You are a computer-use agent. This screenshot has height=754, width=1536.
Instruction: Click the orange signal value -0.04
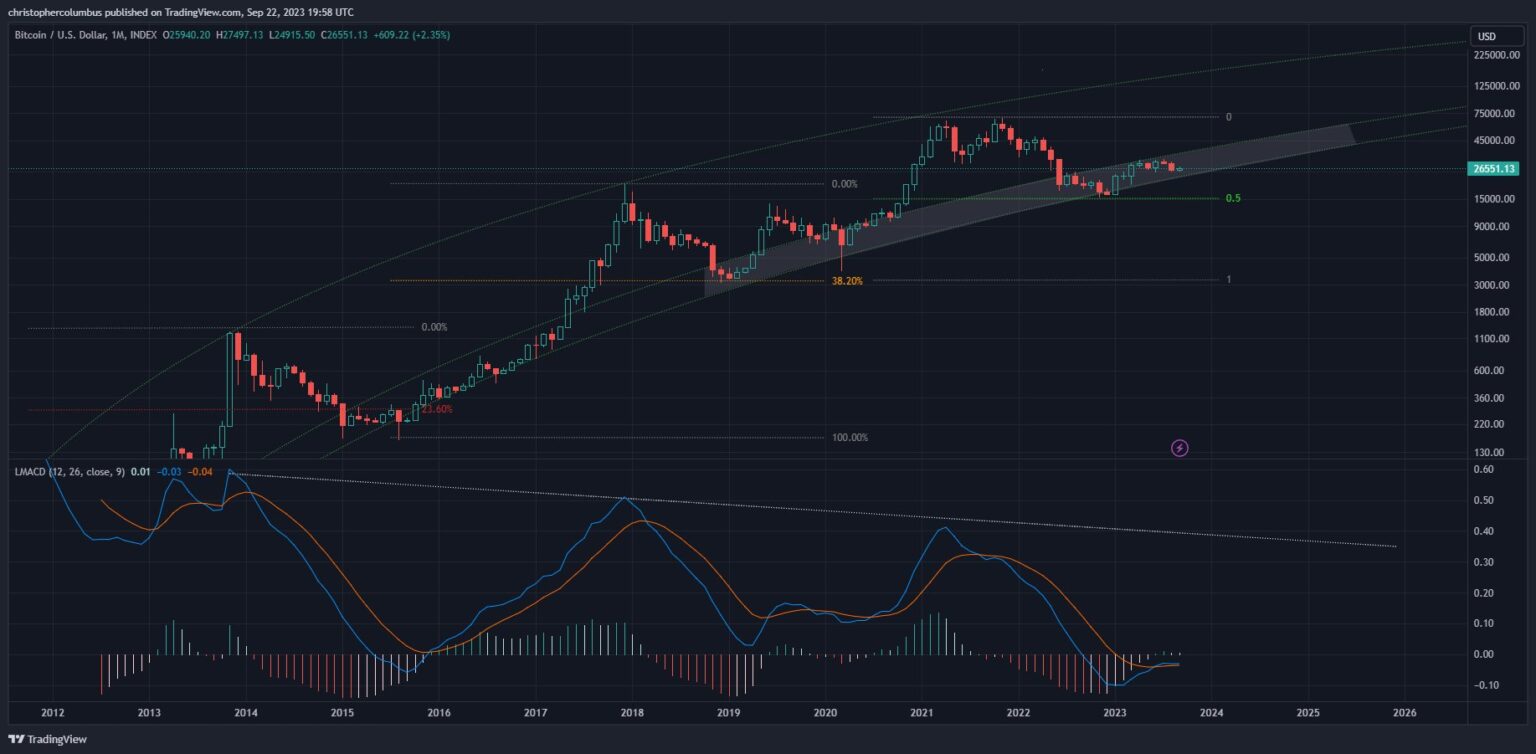(x=201, y=471)
